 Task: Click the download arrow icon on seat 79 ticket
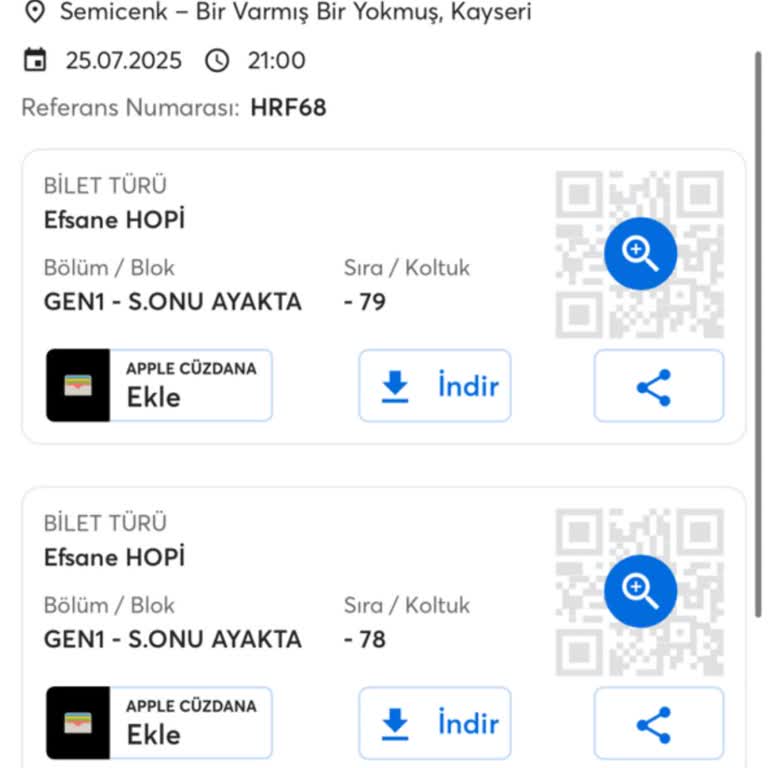pos(396,386)
